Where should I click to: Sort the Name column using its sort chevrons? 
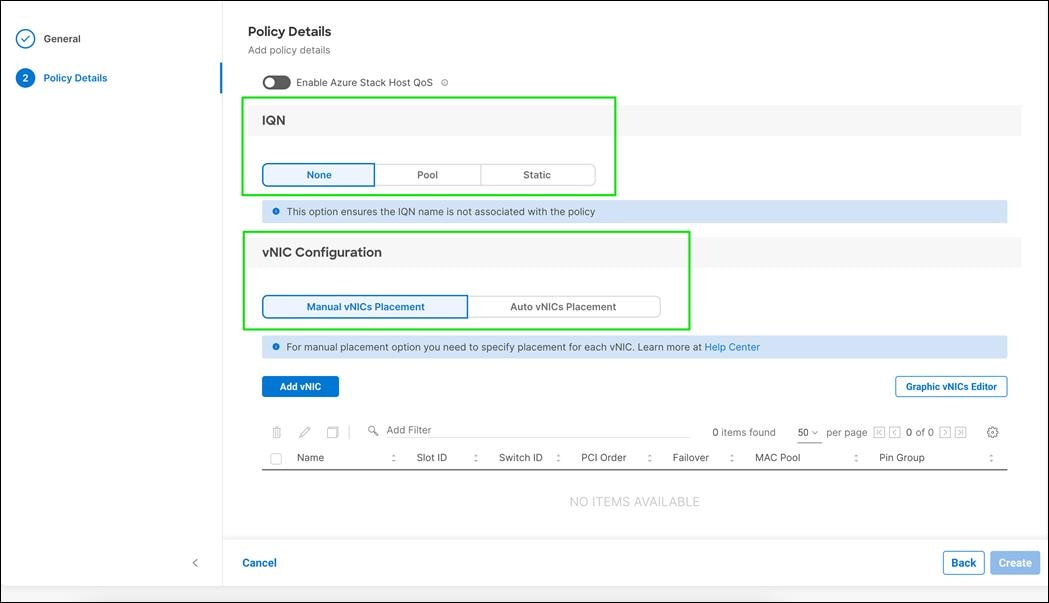point(392,457)
